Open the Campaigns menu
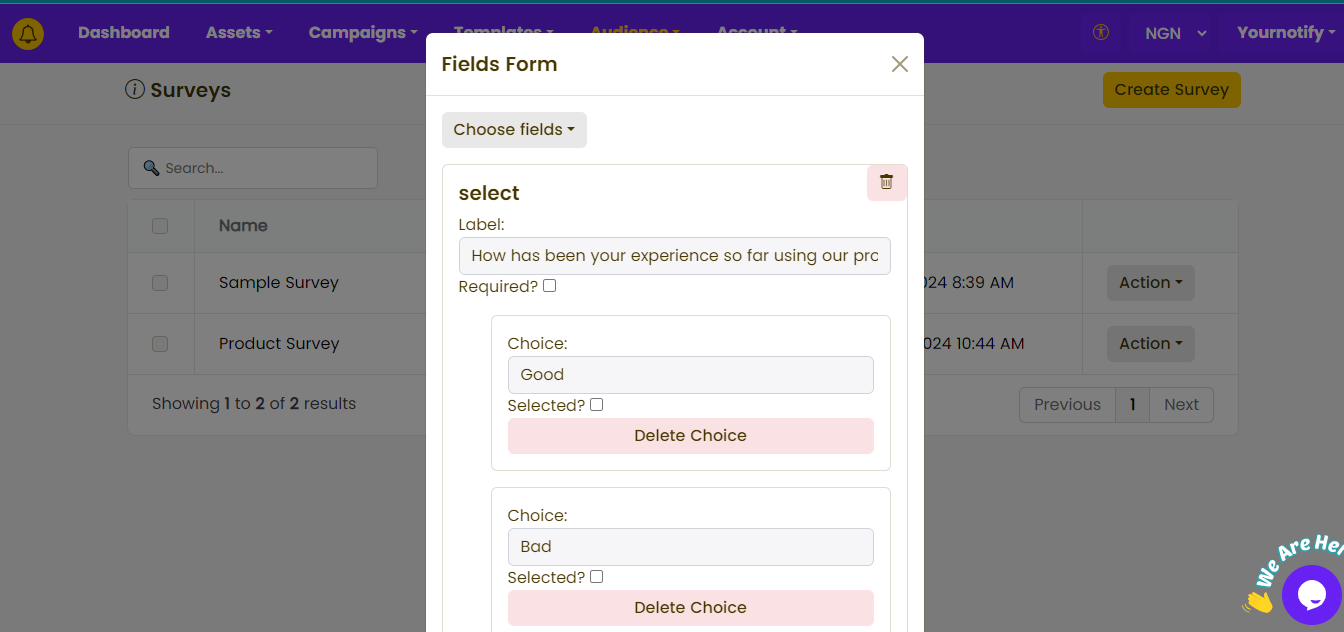This screenshot has width=1344, height=632. coord(362,32)
